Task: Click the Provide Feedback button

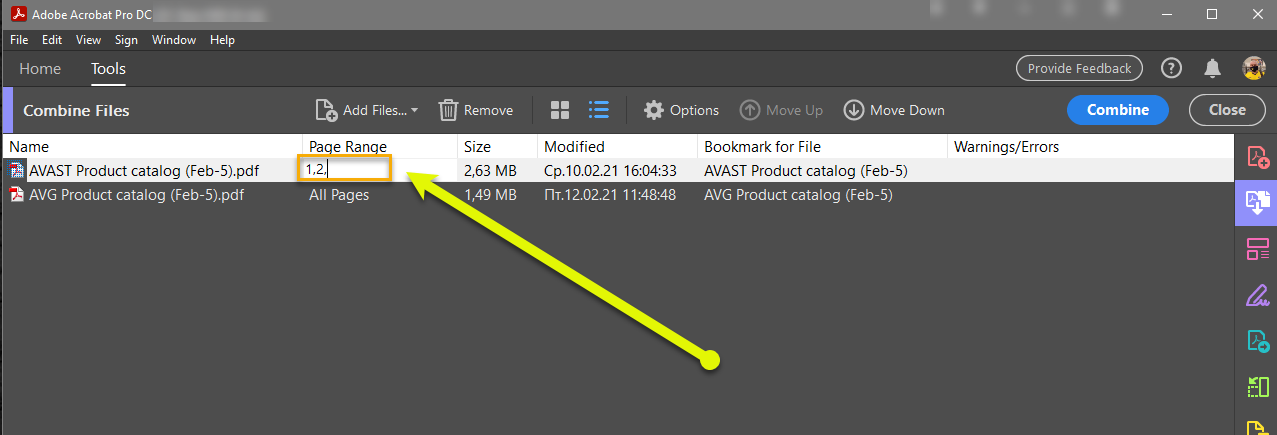Action: pyautogui.click(x=1079, y=68)
